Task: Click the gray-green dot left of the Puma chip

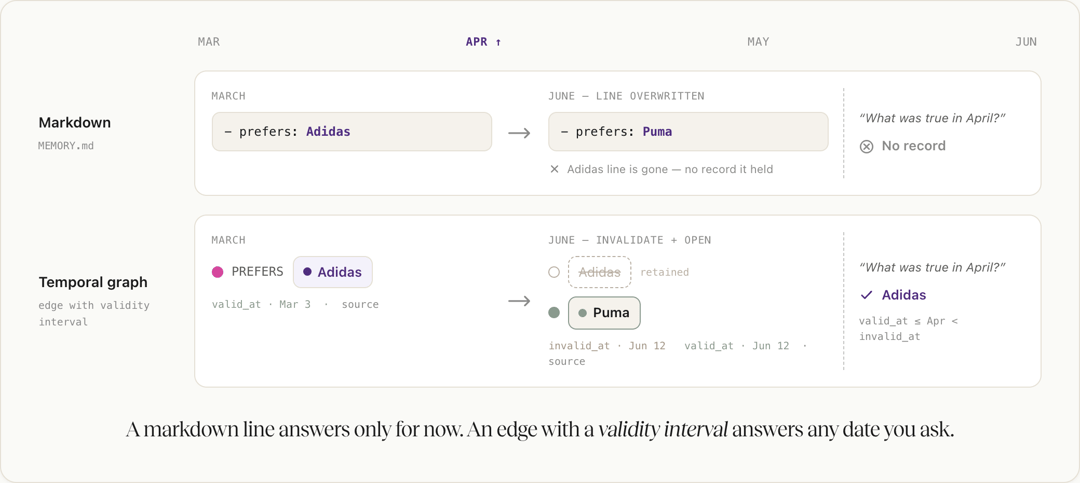Action: point(554,313)
